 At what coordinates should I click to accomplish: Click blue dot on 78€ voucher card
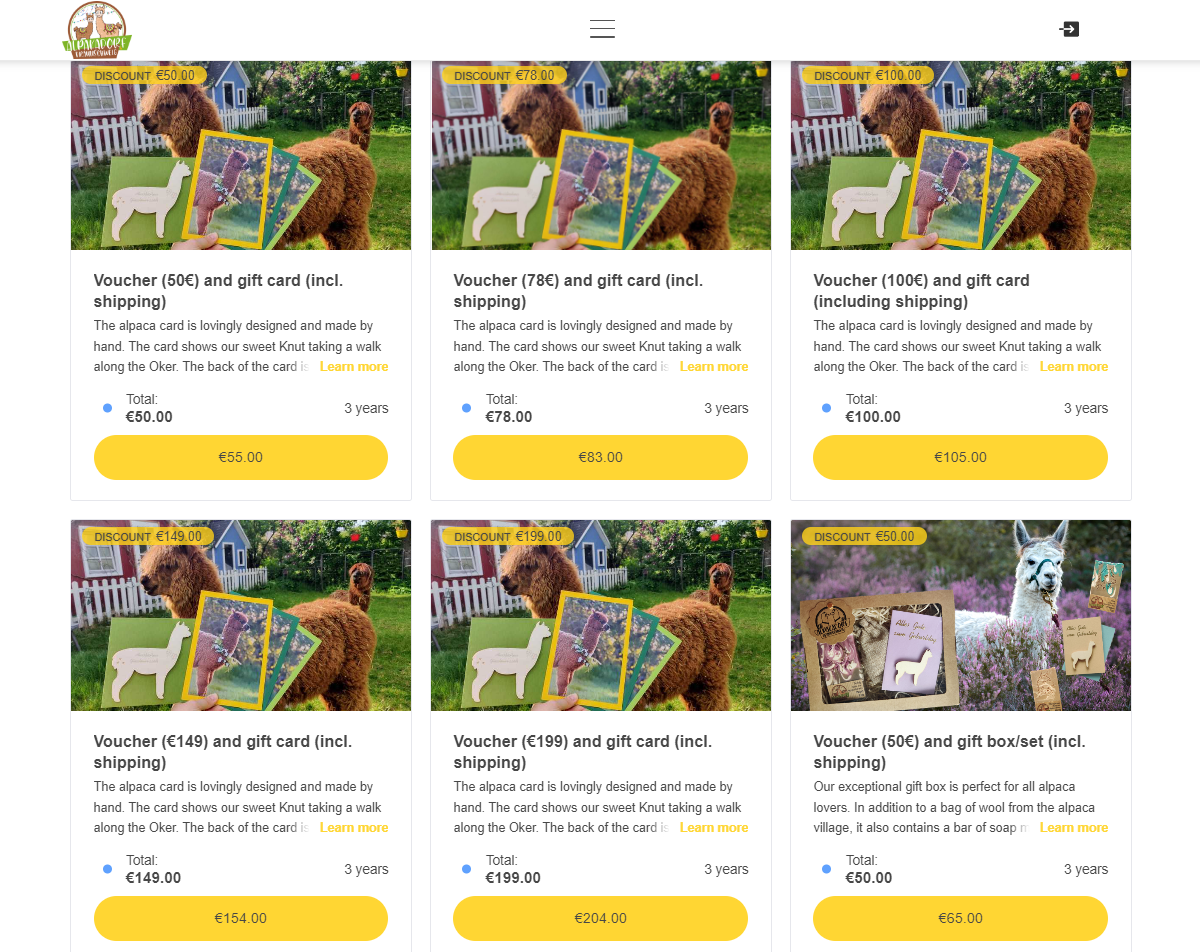coord(467,408)
